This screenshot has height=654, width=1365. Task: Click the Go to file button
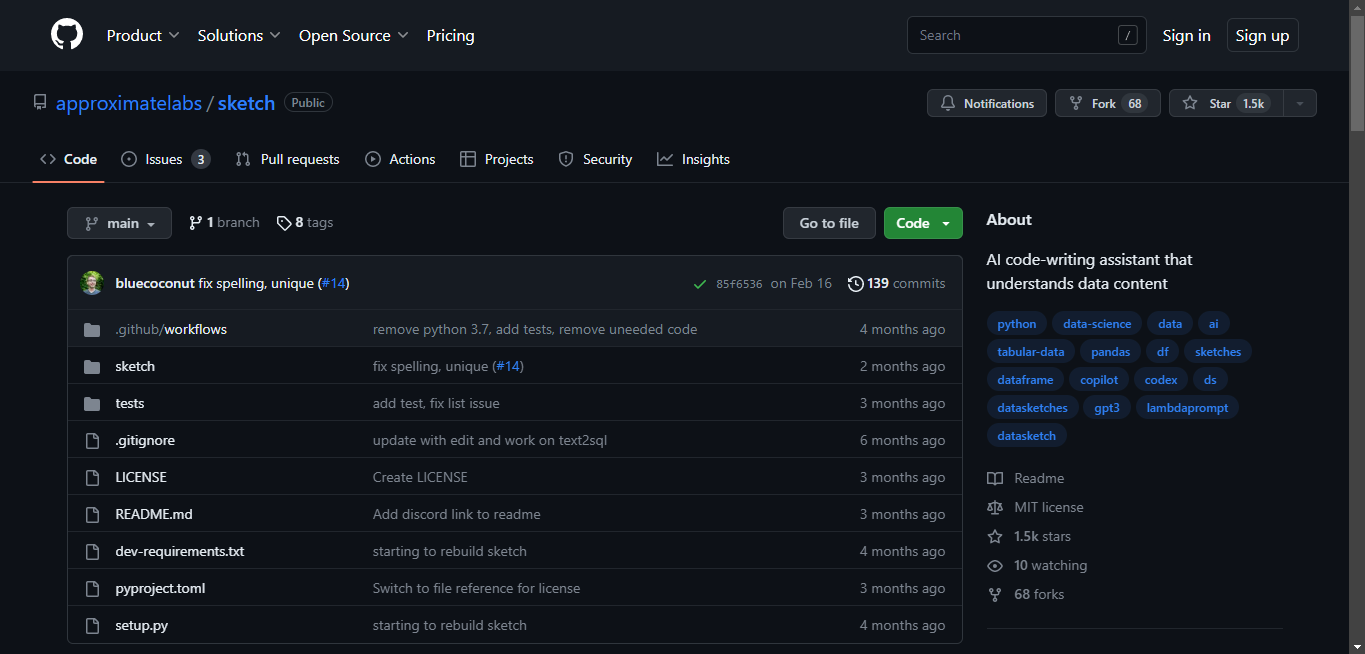click(829, 223)
